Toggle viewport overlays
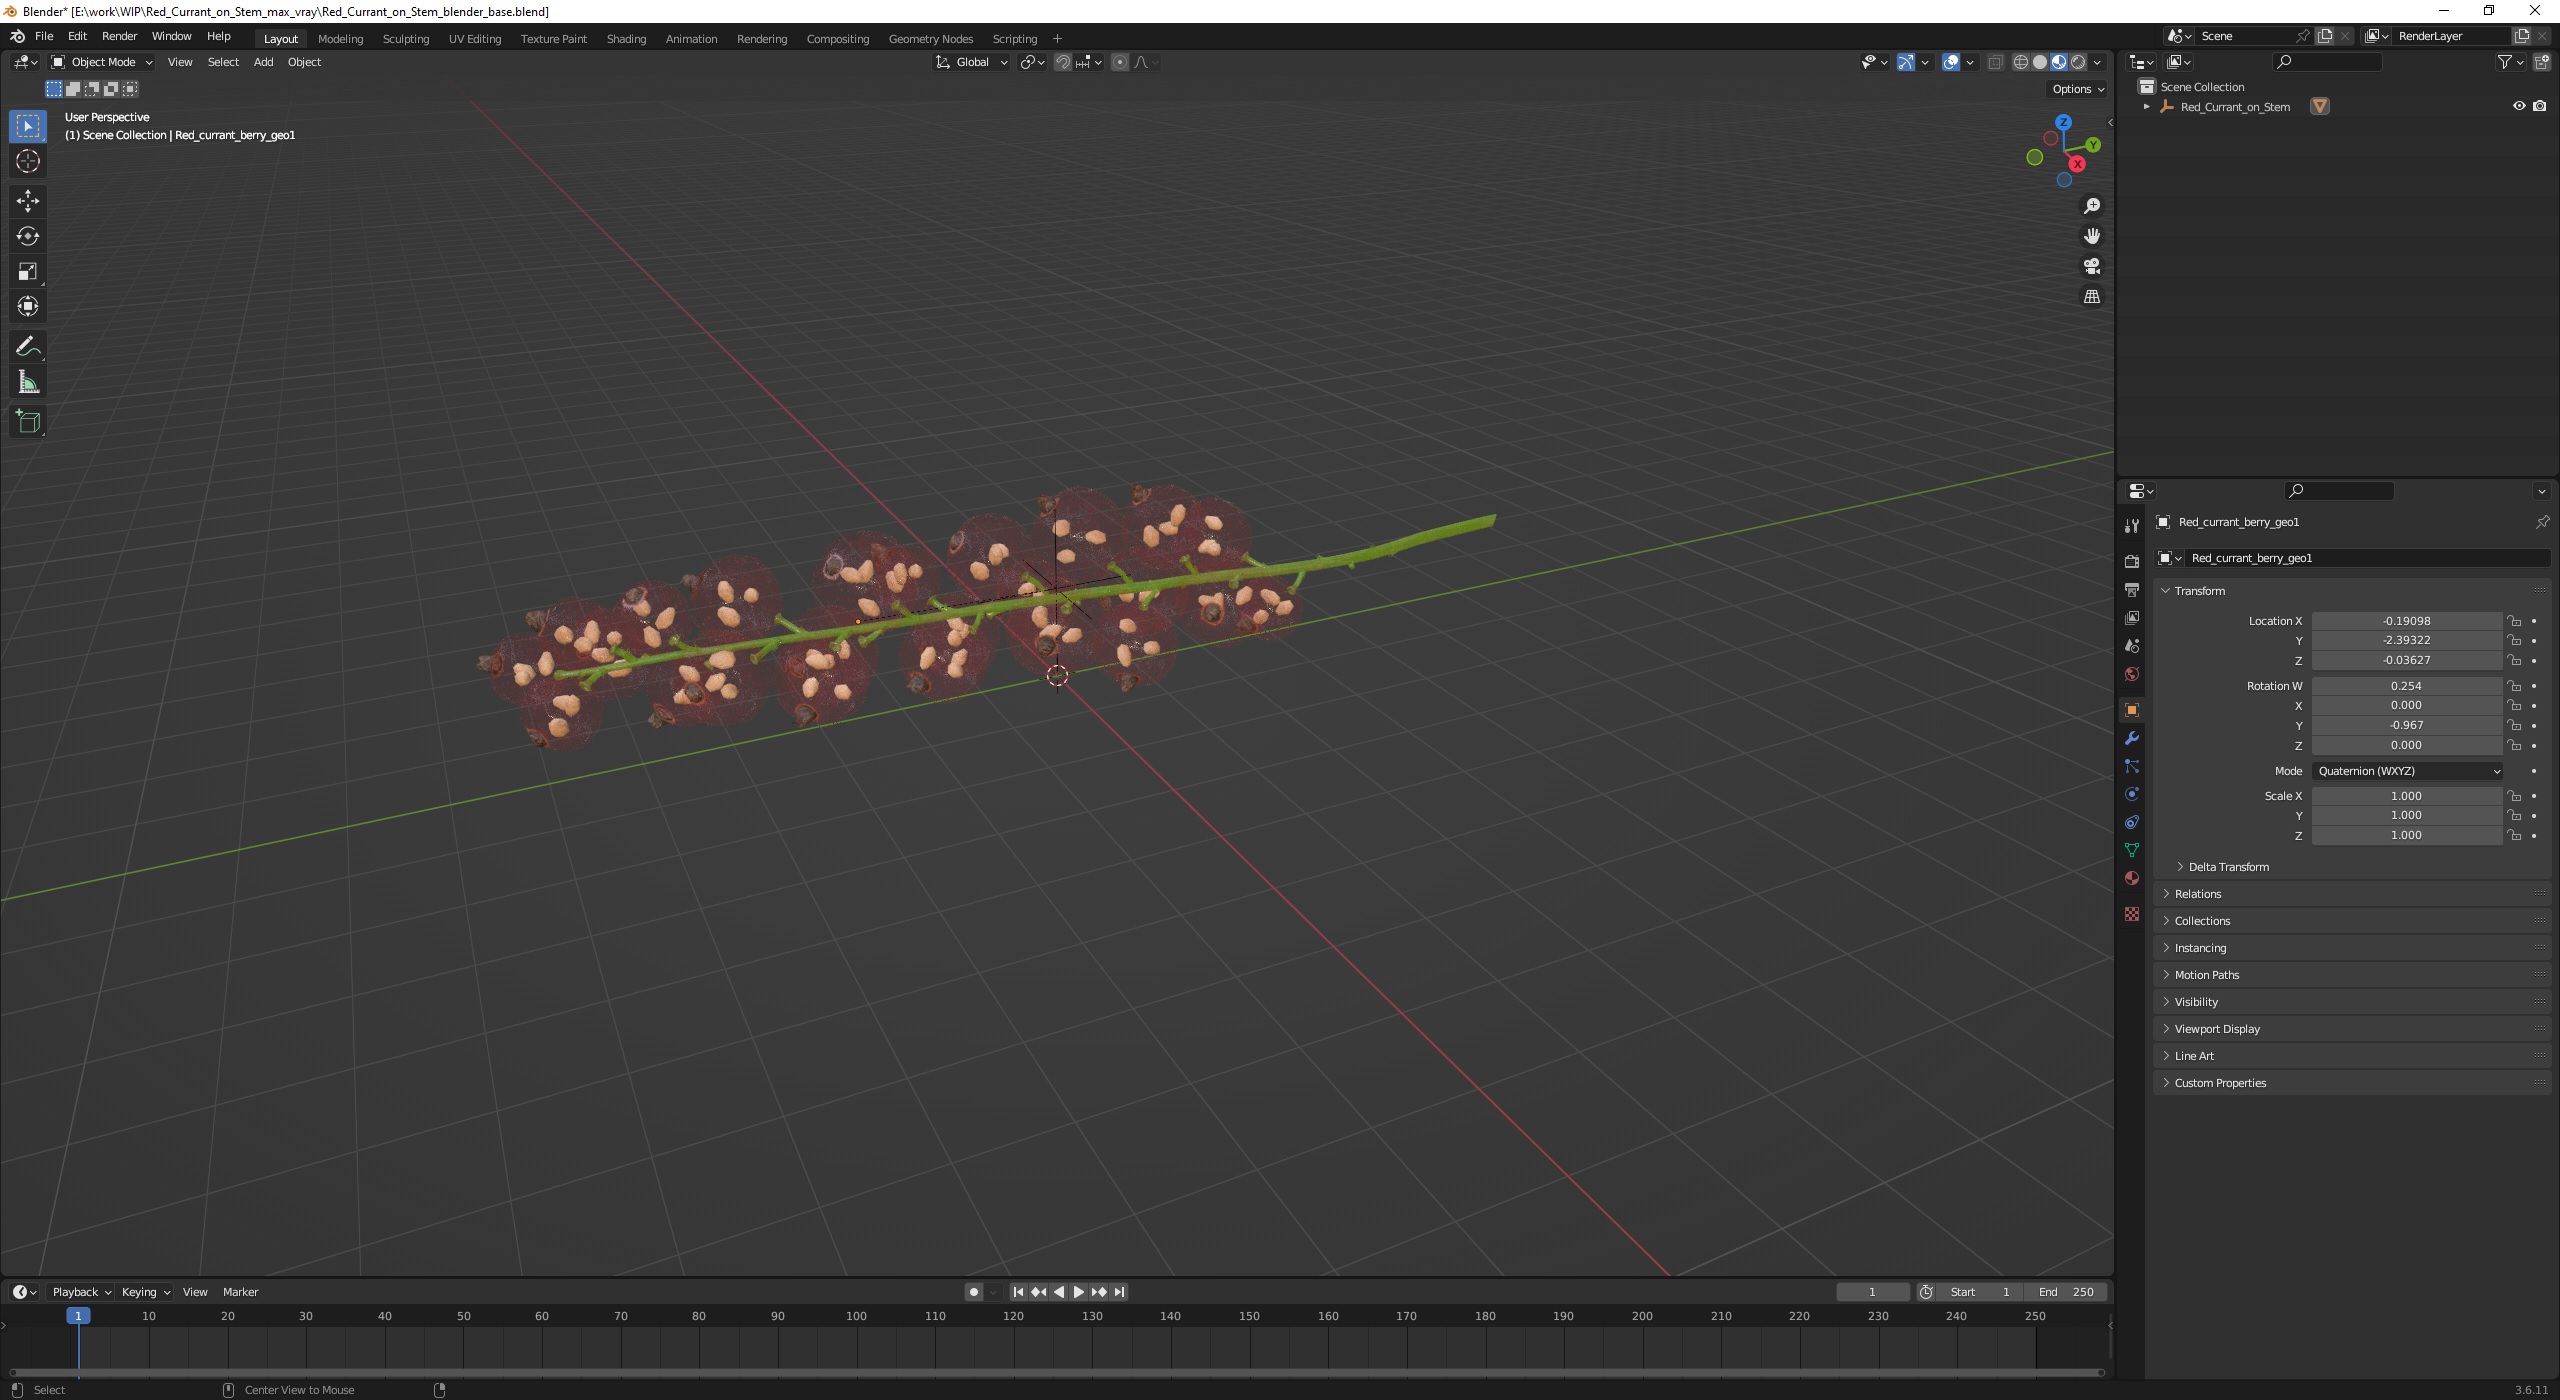 pyautogui.click(x=1951, y=62)
